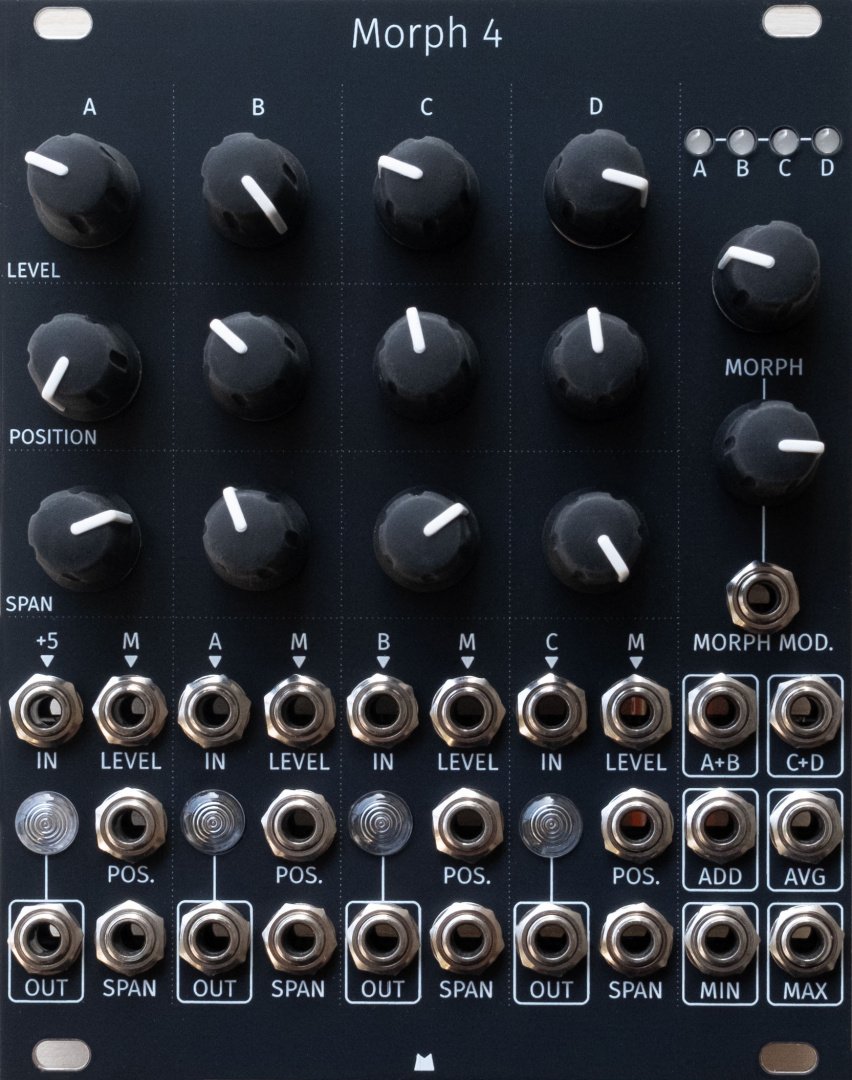Click channel D's boxed OUT jack

point(551,939)
